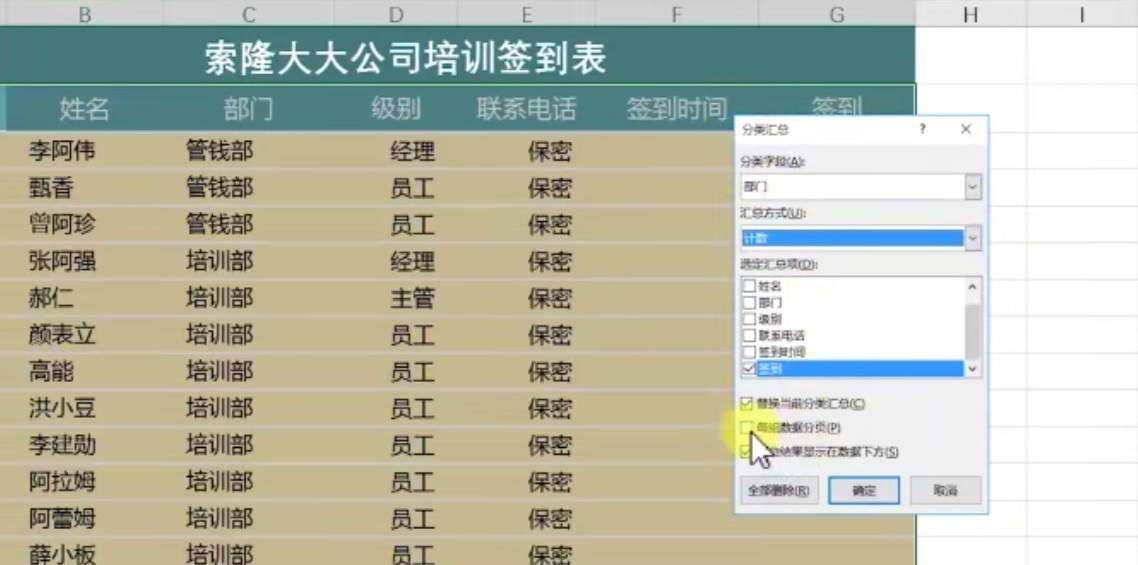This screenshot has height=565, width=1138.
Task: Expand the 汇总方式 dropdown arrow
Action: (973, 238)
